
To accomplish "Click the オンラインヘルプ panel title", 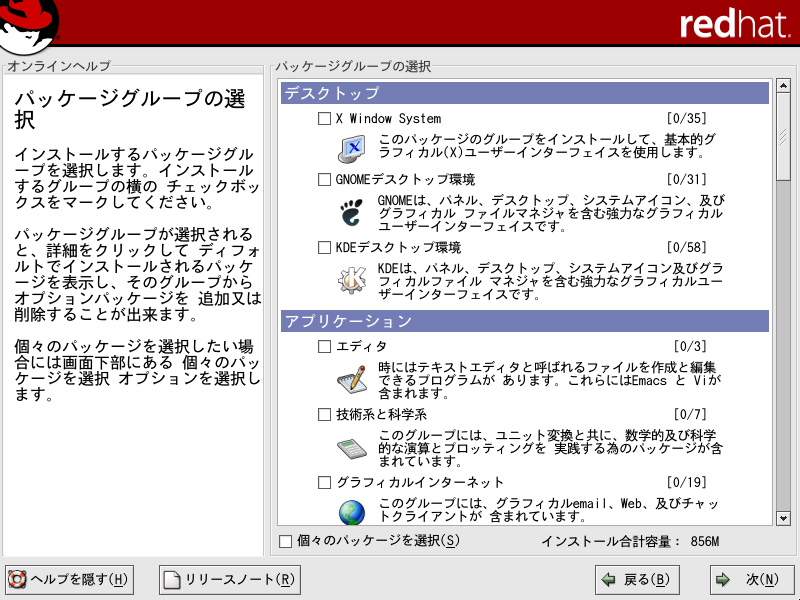I will (x=59, y=66).
